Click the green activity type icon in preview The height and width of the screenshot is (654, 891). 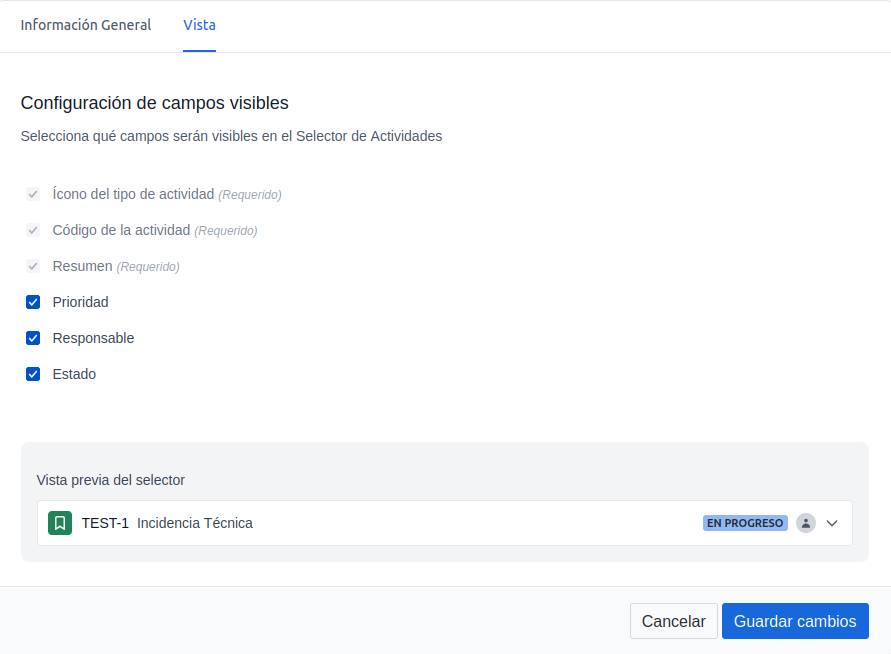pos(60,522)
